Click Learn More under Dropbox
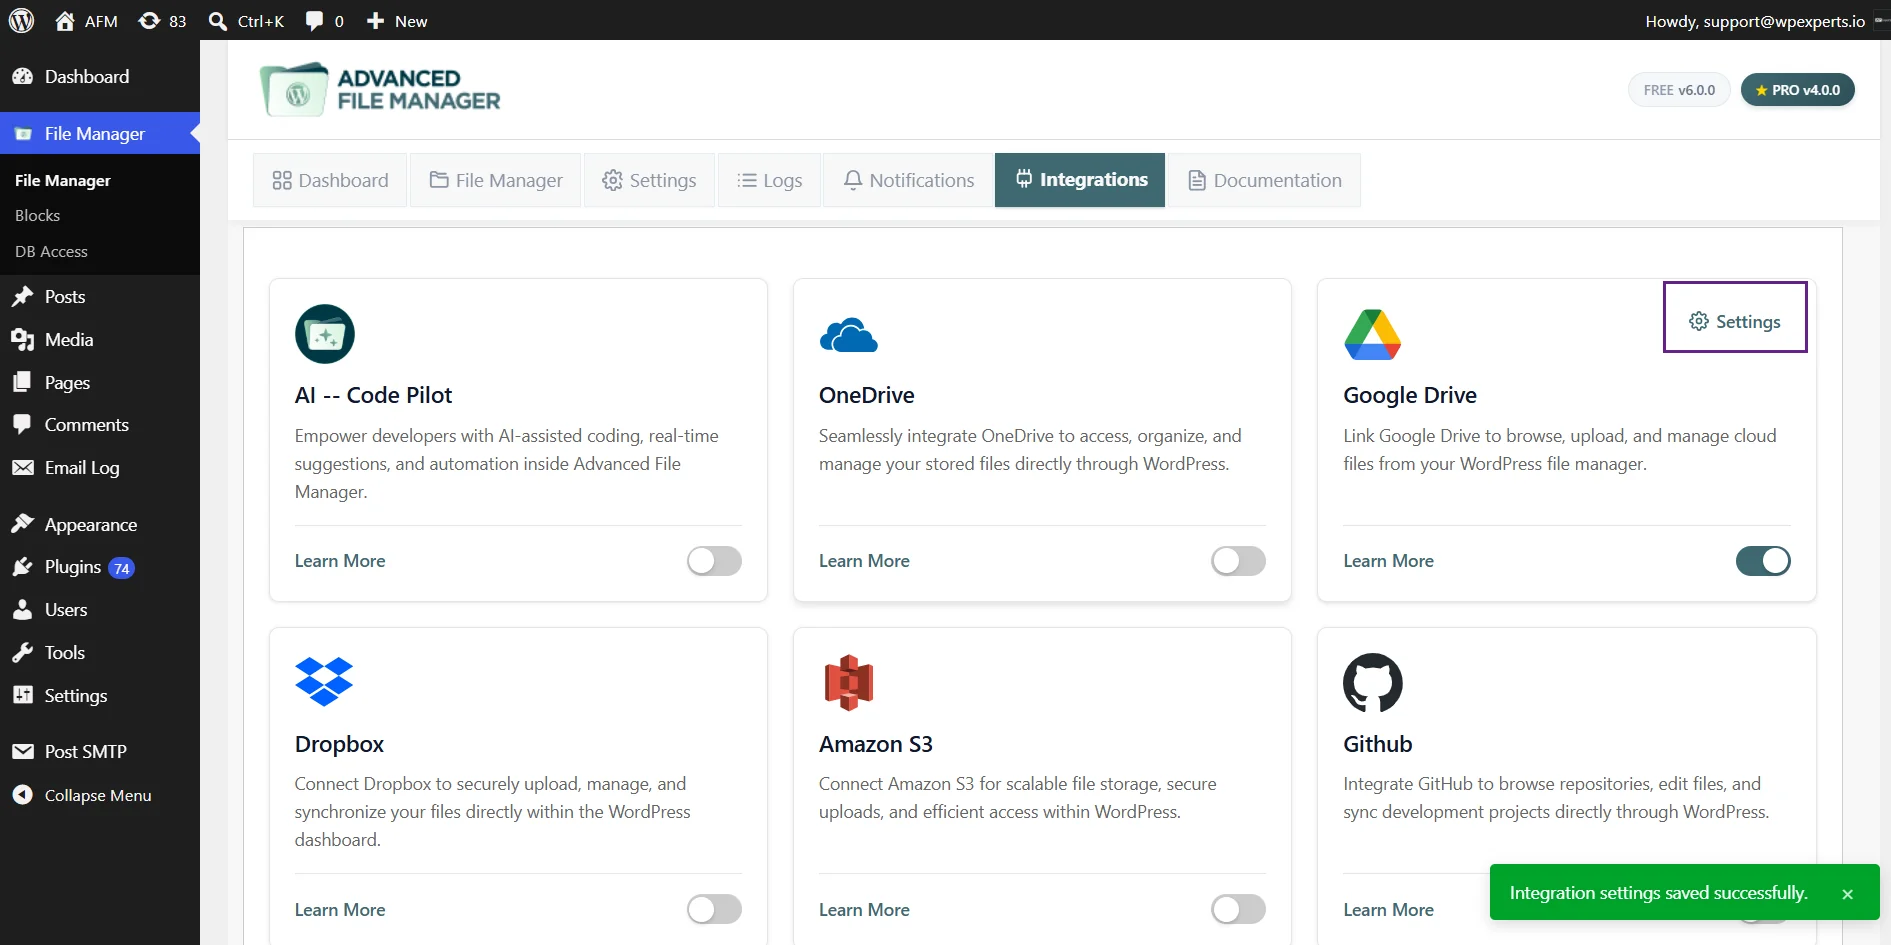The height and width of the screenshot is (945, 1891). [x=340, y=910]
